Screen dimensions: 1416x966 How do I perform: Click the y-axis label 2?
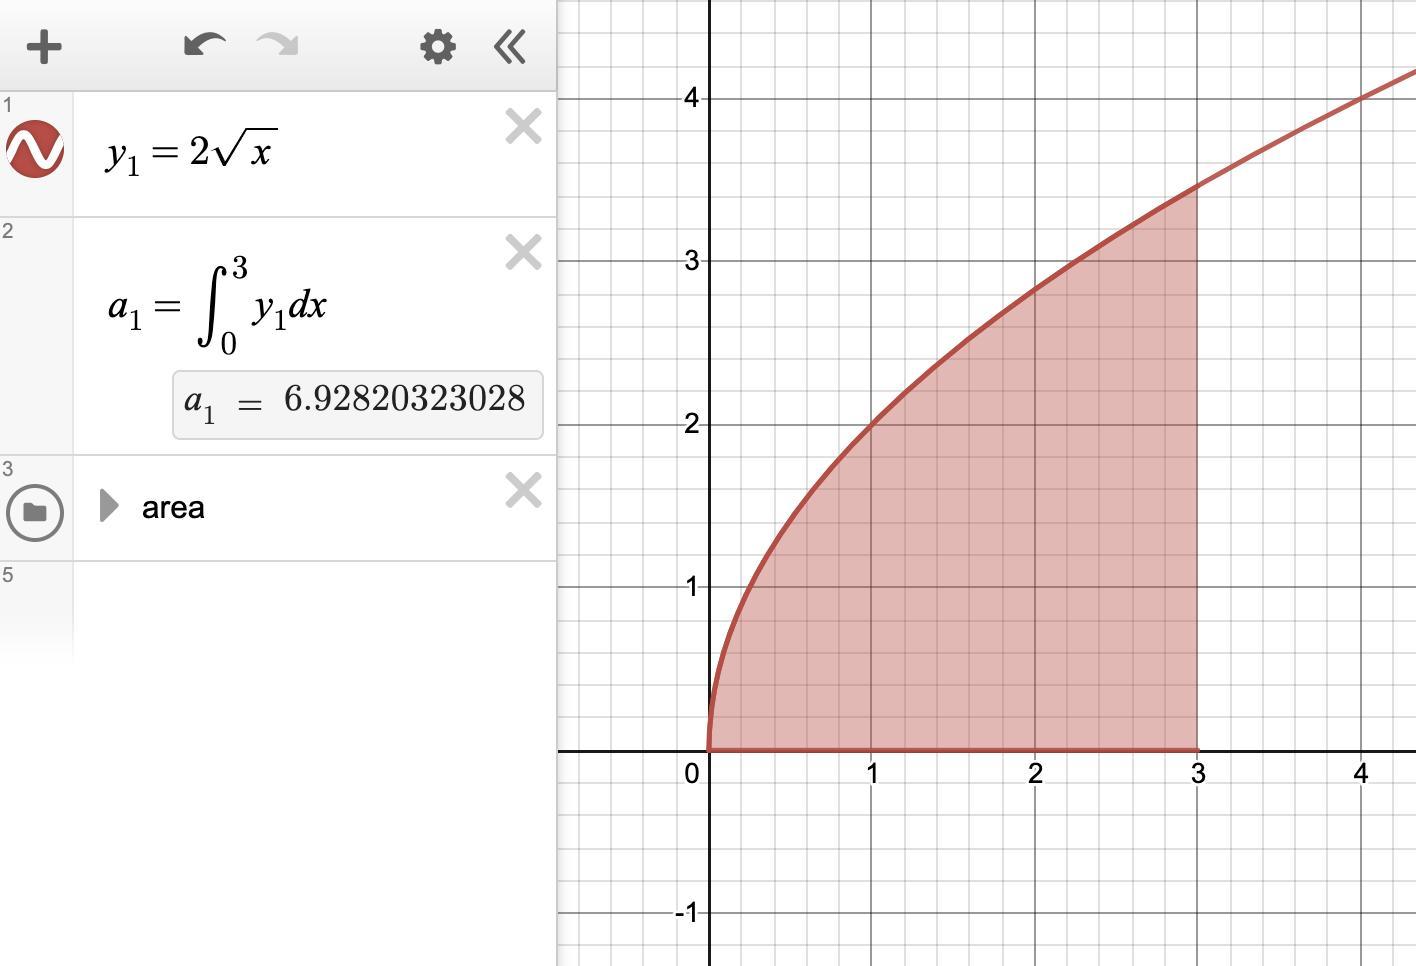(x=691, y=424)
